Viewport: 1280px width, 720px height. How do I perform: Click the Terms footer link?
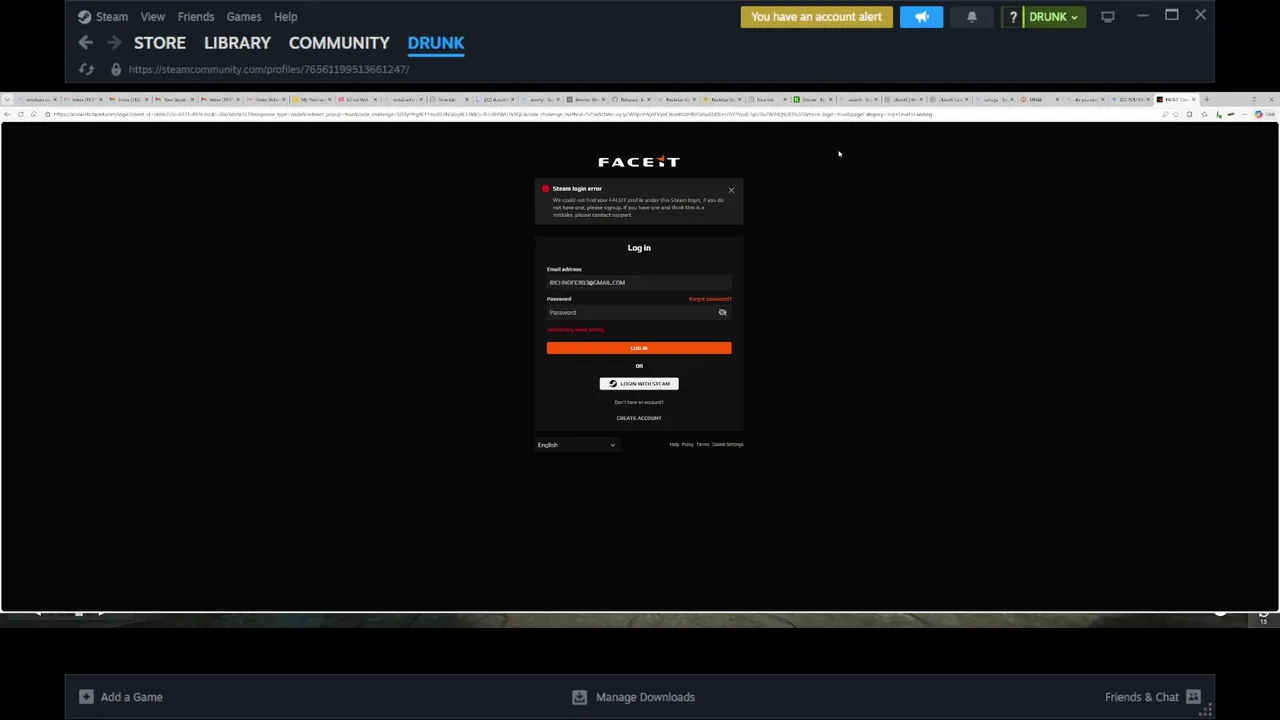coord(703,445)
